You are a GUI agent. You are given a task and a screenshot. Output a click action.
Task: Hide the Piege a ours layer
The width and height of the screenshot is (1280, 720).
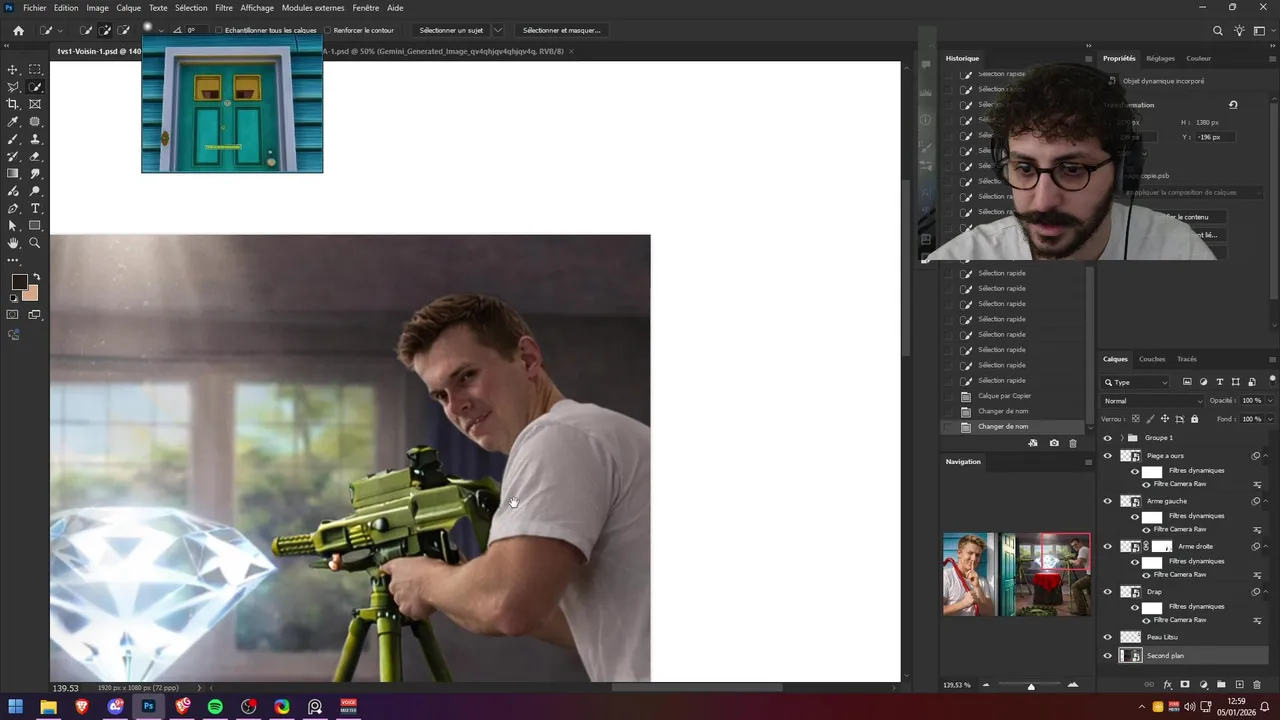point(1107,456)
